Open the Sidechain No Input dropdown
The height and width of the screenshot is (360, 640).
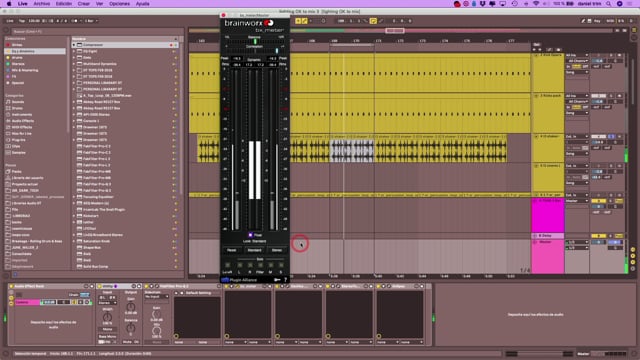tap(156, 297)
